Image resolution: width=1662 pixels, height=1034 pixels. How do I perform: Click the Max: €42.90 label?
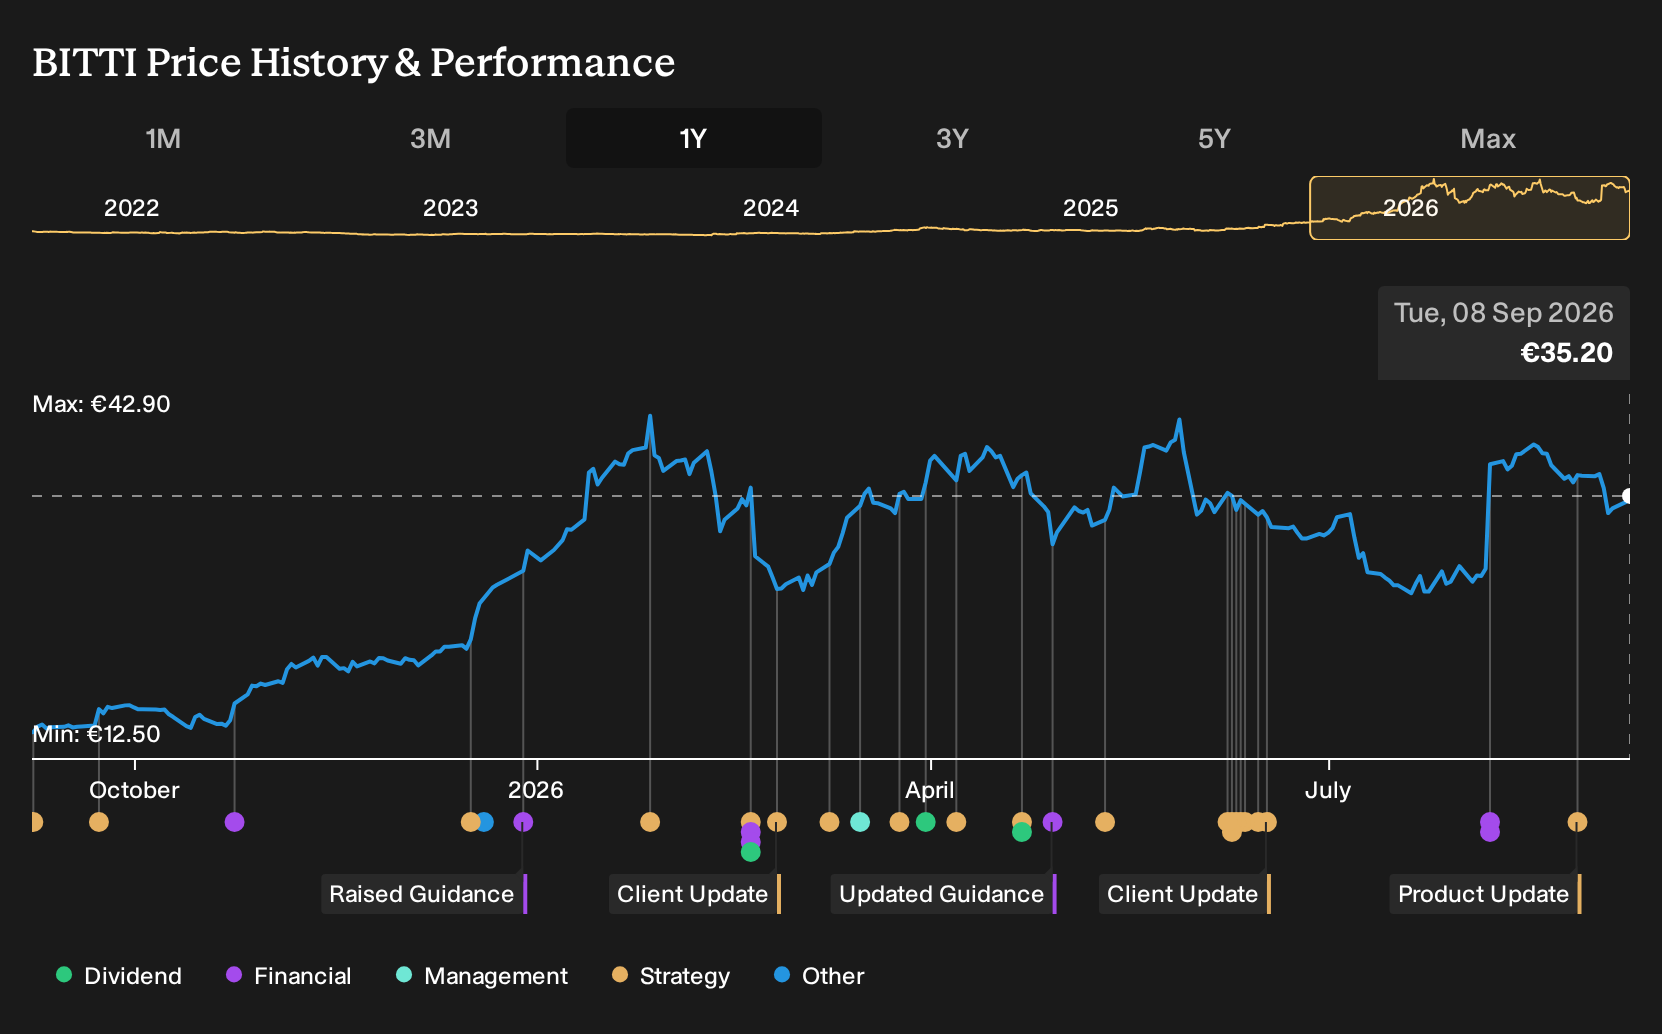101,404
